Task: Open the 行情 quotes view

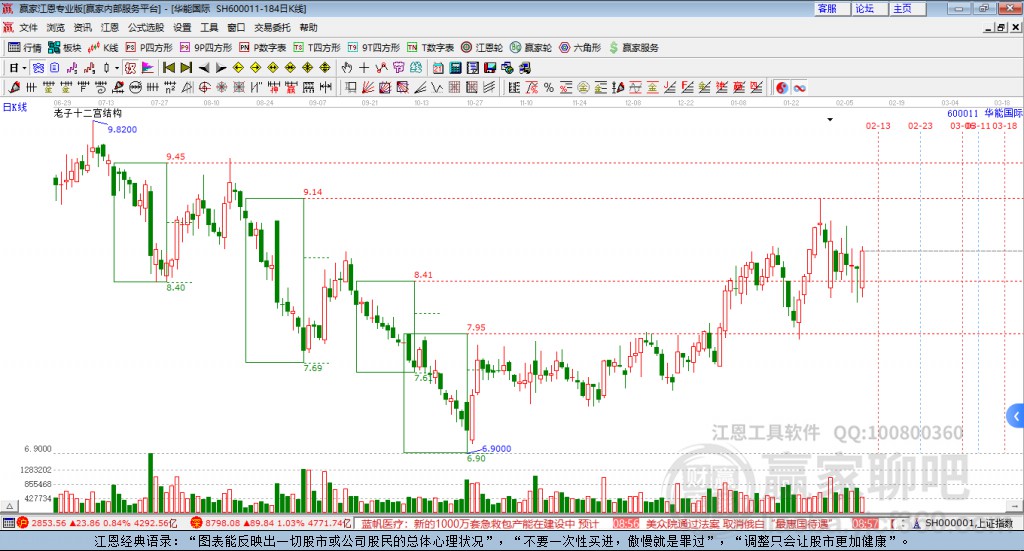Action: 25,48
